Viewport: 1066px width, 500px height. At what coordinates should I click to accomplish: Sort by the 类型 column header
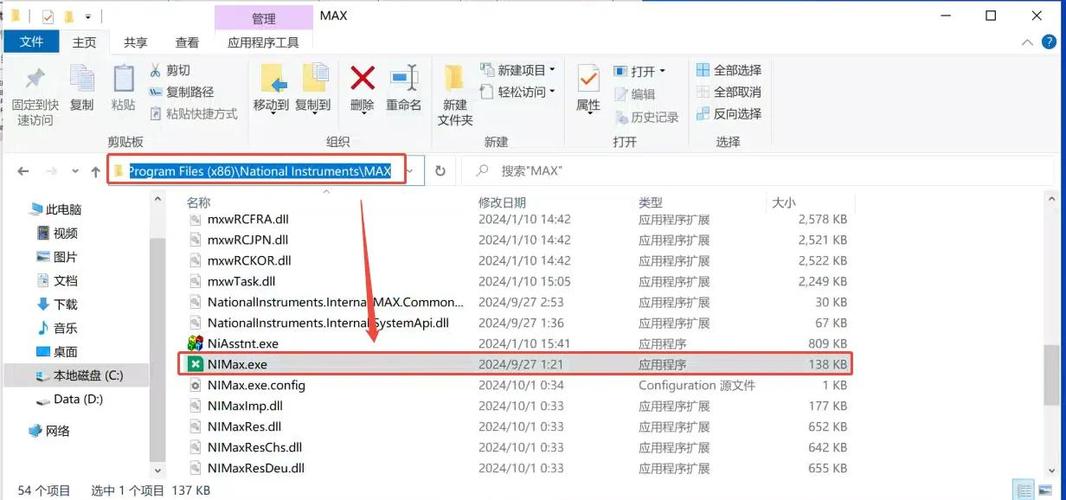(x=650, y=202)
